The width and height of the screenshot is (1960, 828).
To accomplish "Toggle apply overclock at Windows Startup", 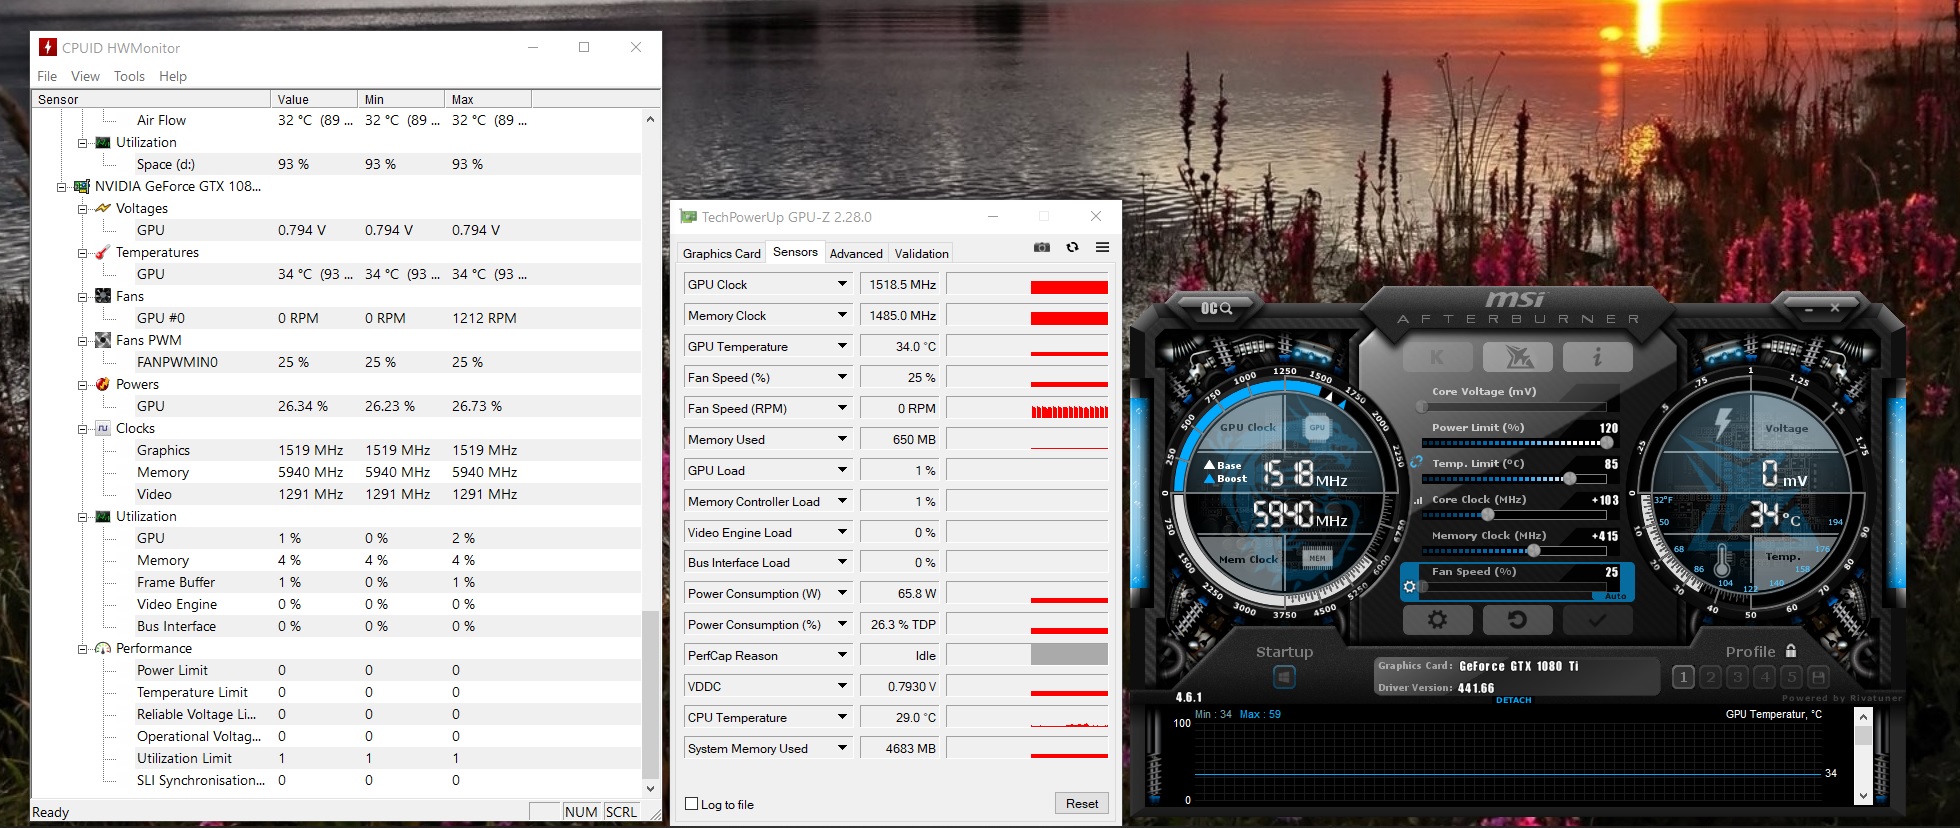I will point(1284,678).
